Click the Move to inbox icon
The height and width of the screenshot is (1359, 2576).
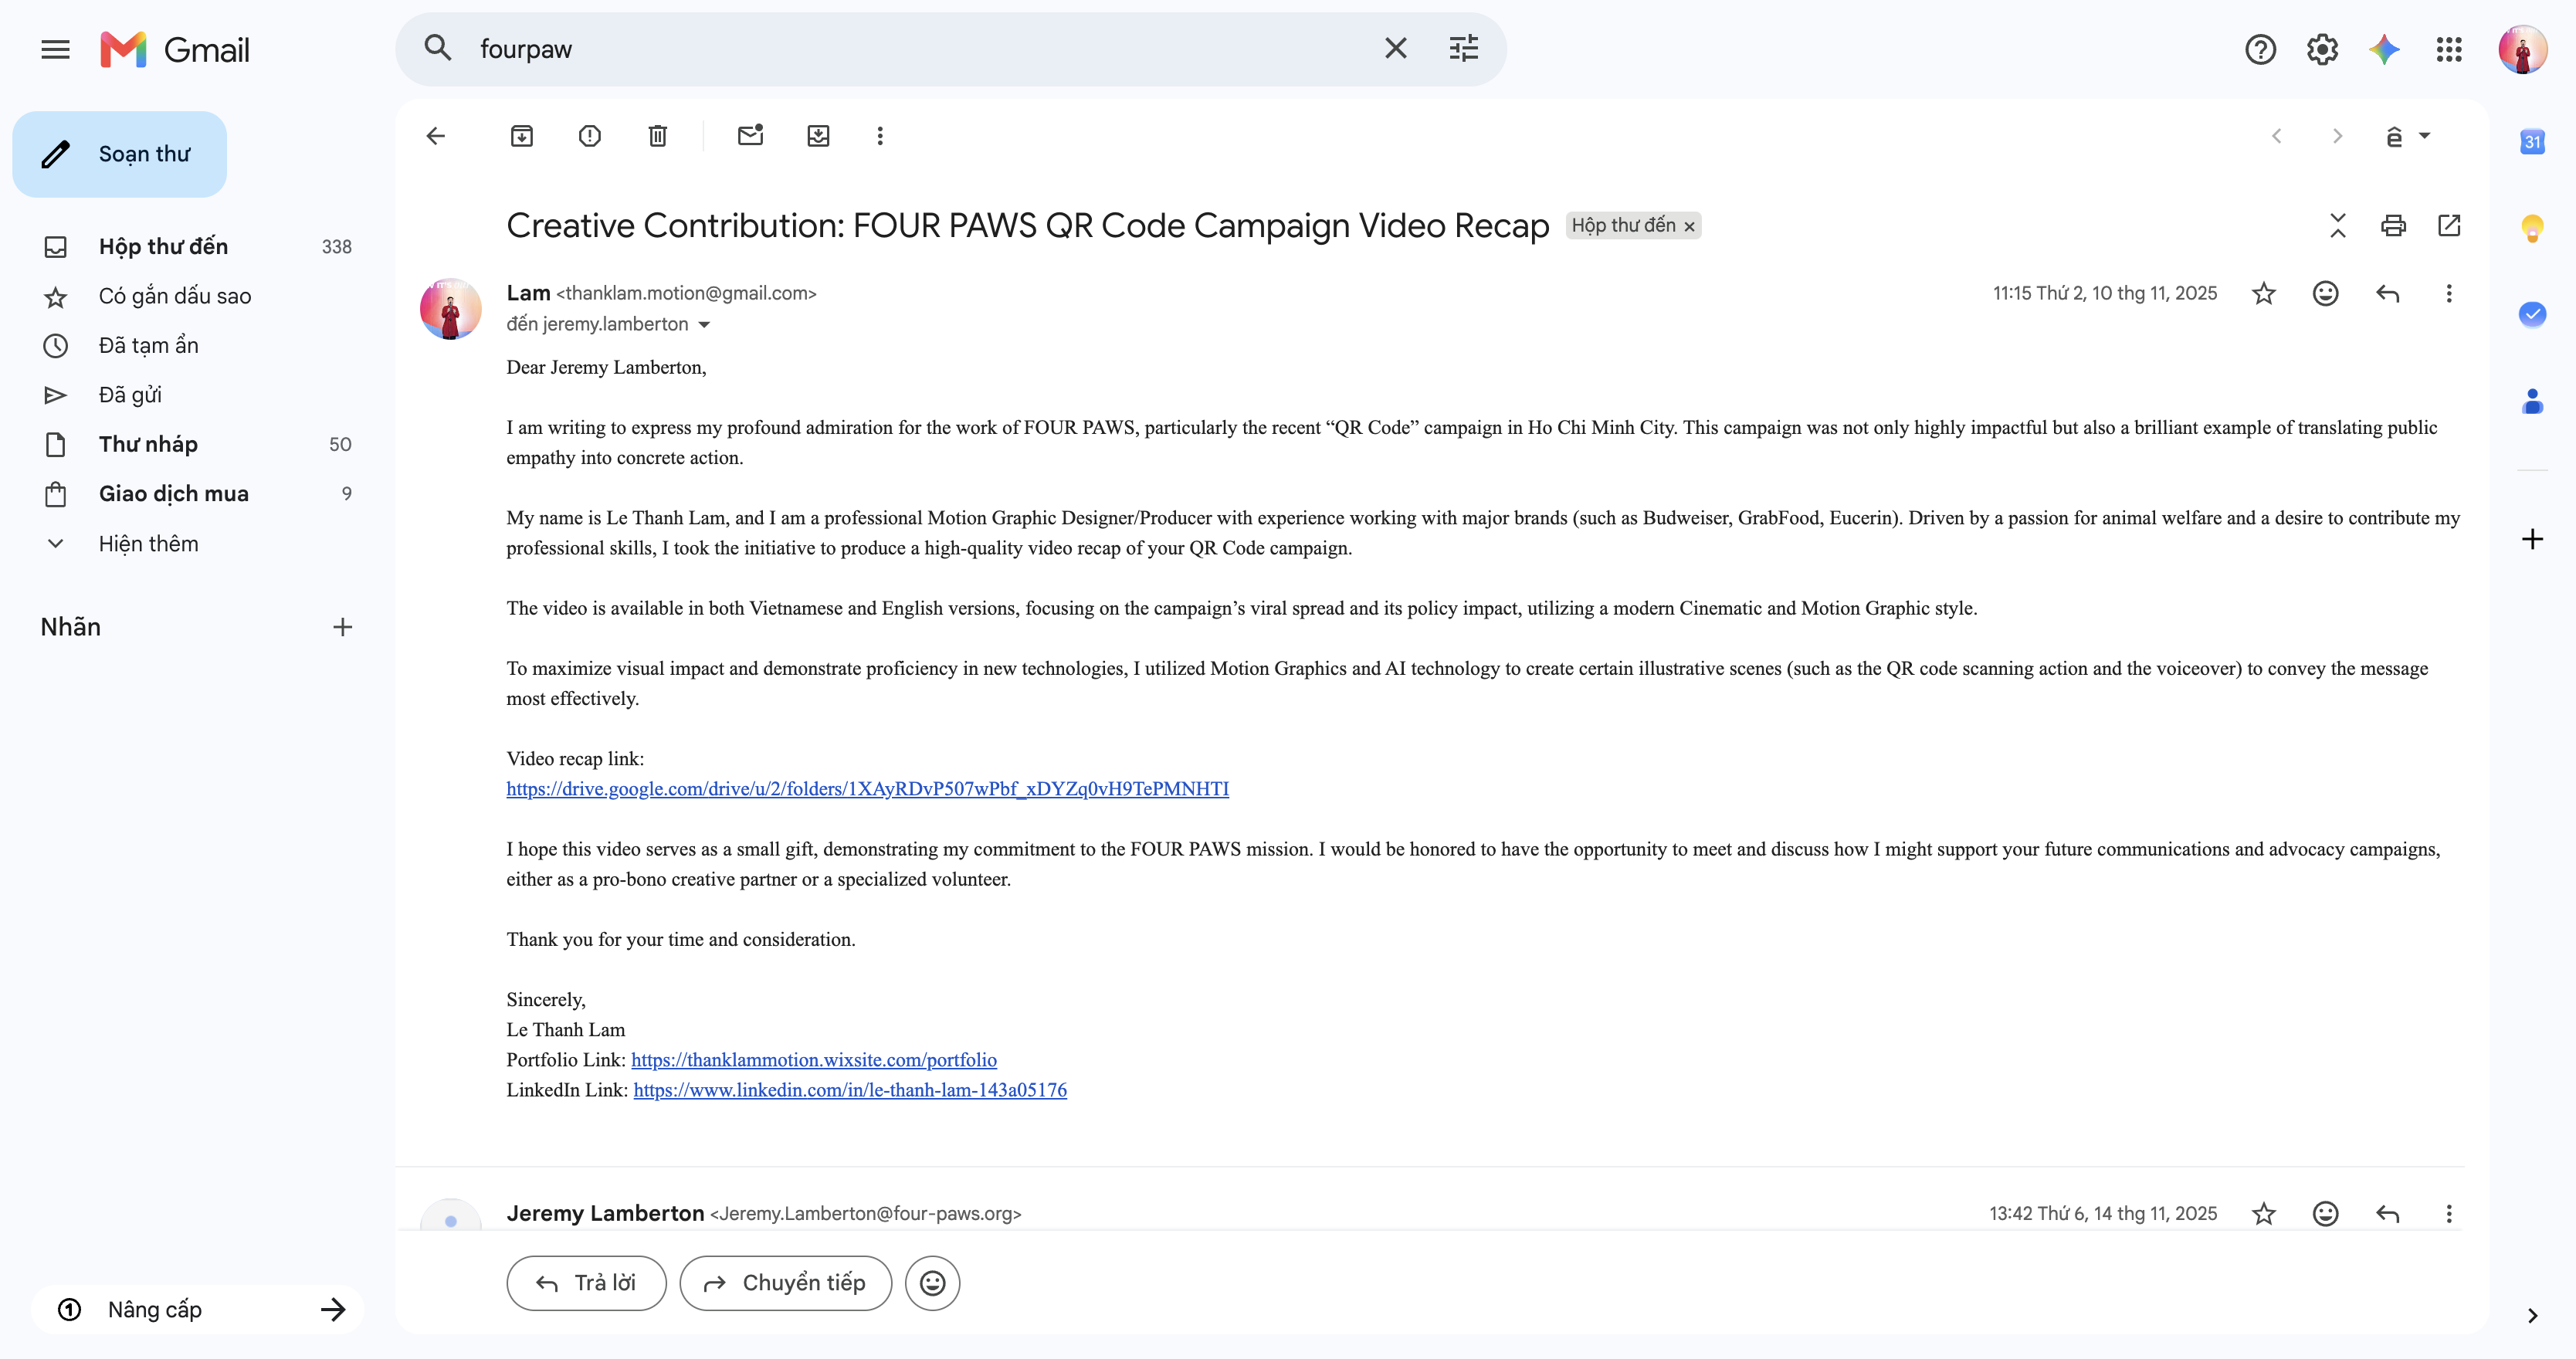[818, 136]
